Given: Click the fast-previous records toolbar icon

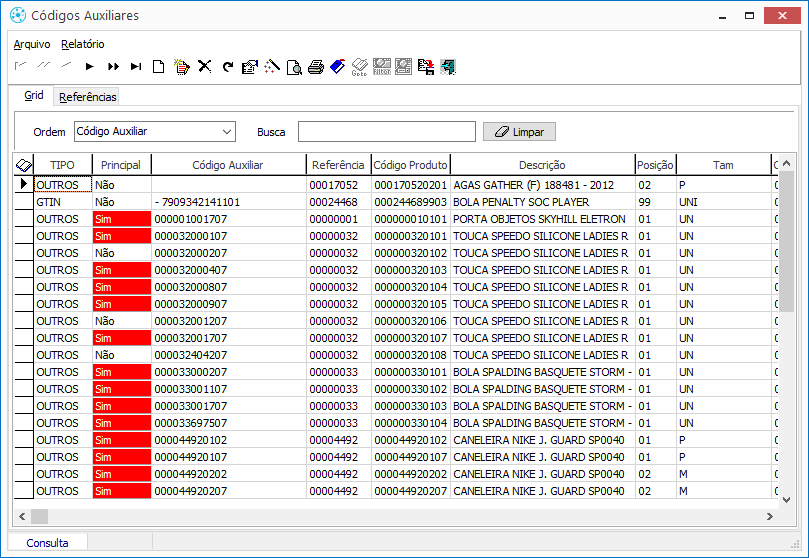Looking at the screenshot, I should [43, 66].
